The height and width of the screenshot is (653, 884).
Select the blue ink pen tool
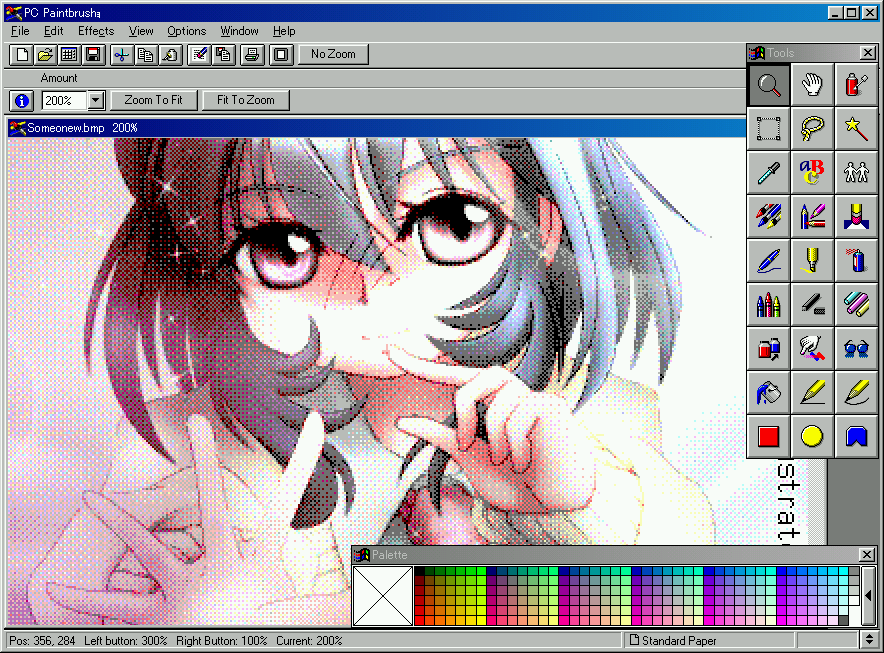click(768, 261)
